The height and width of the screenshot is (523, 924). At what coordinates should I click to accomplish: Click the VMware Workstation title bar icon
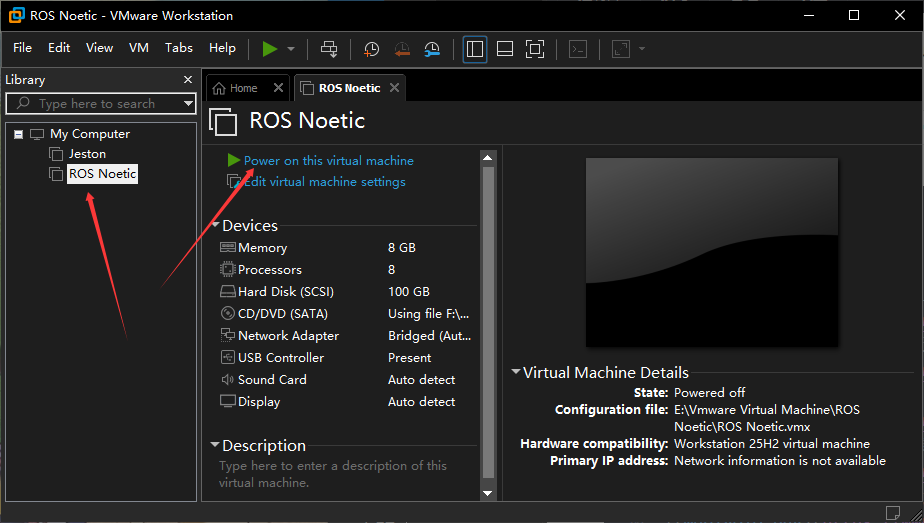(x=16, y=15)
